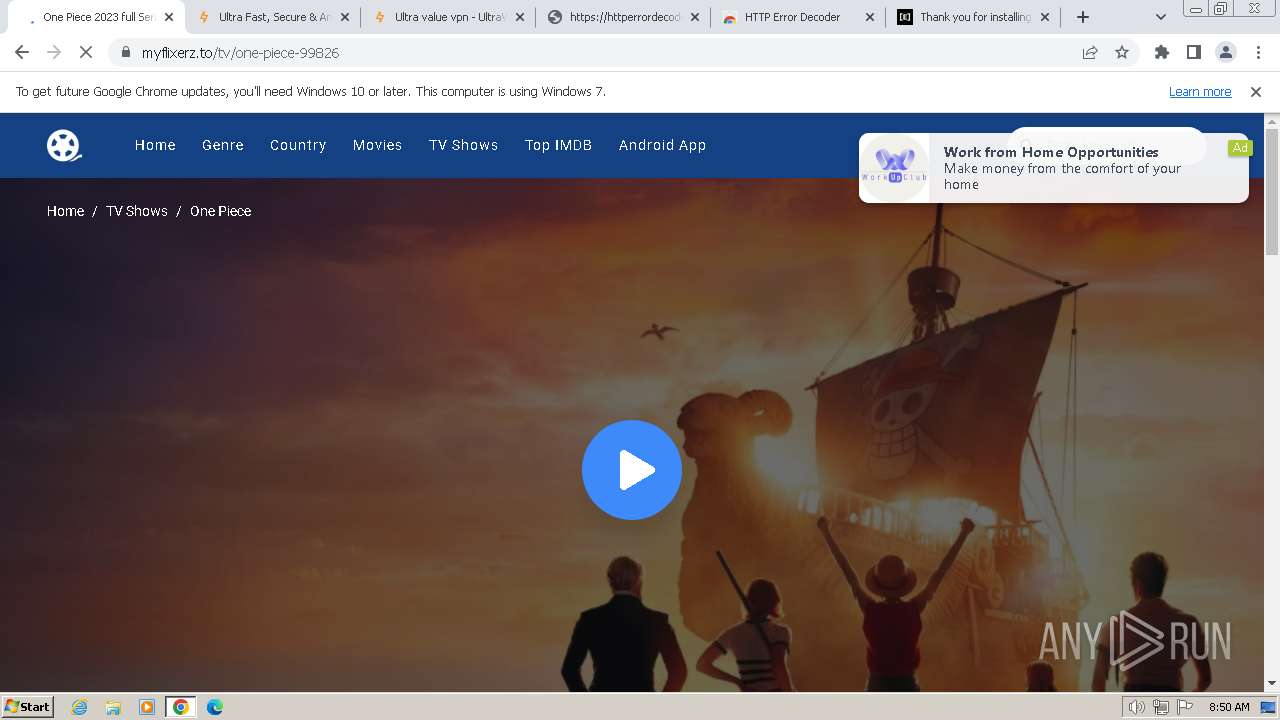Close the HTTP Error Decoder tab

click(x=870, y=17)
